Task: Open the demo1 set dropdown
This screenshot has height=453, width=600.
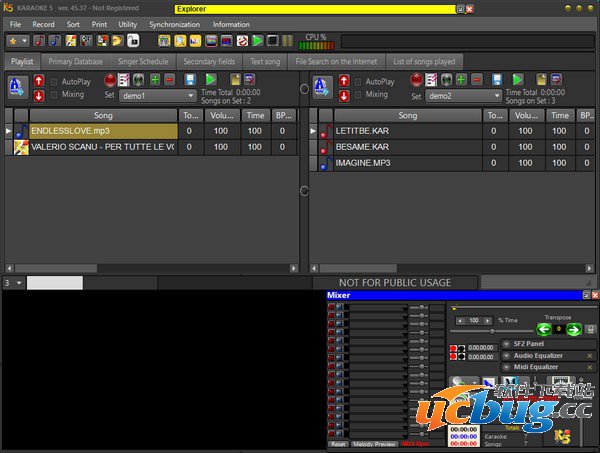Action: pyautogui.click(x=191, y=97)
